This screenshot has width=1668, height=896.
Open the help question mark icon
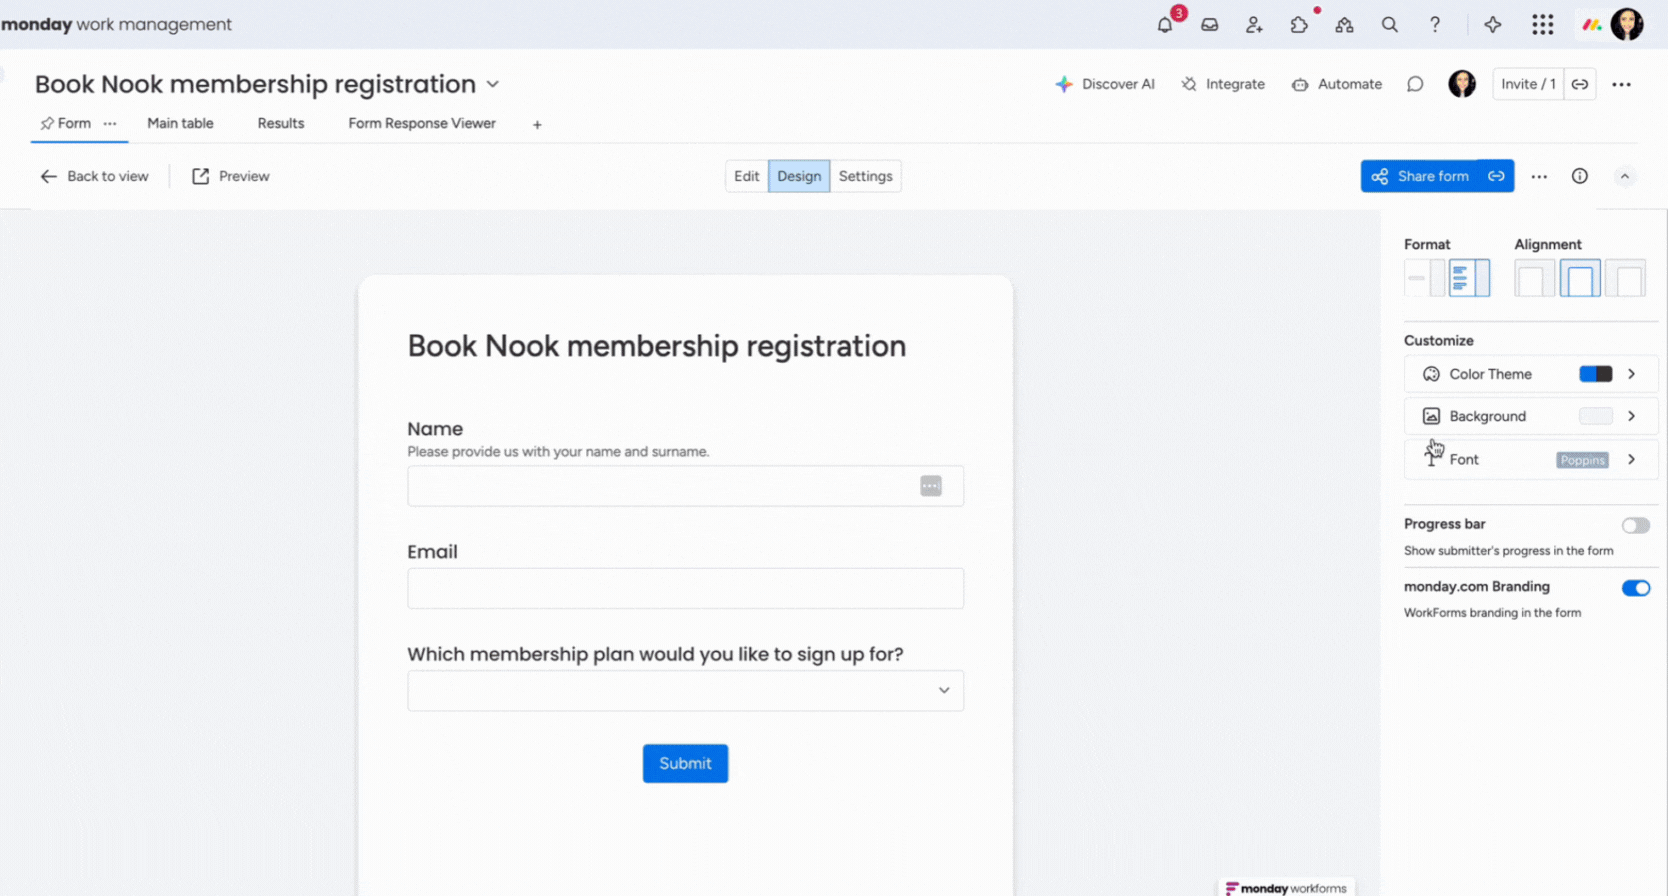pyautogui.click(x=1435, y=25)
